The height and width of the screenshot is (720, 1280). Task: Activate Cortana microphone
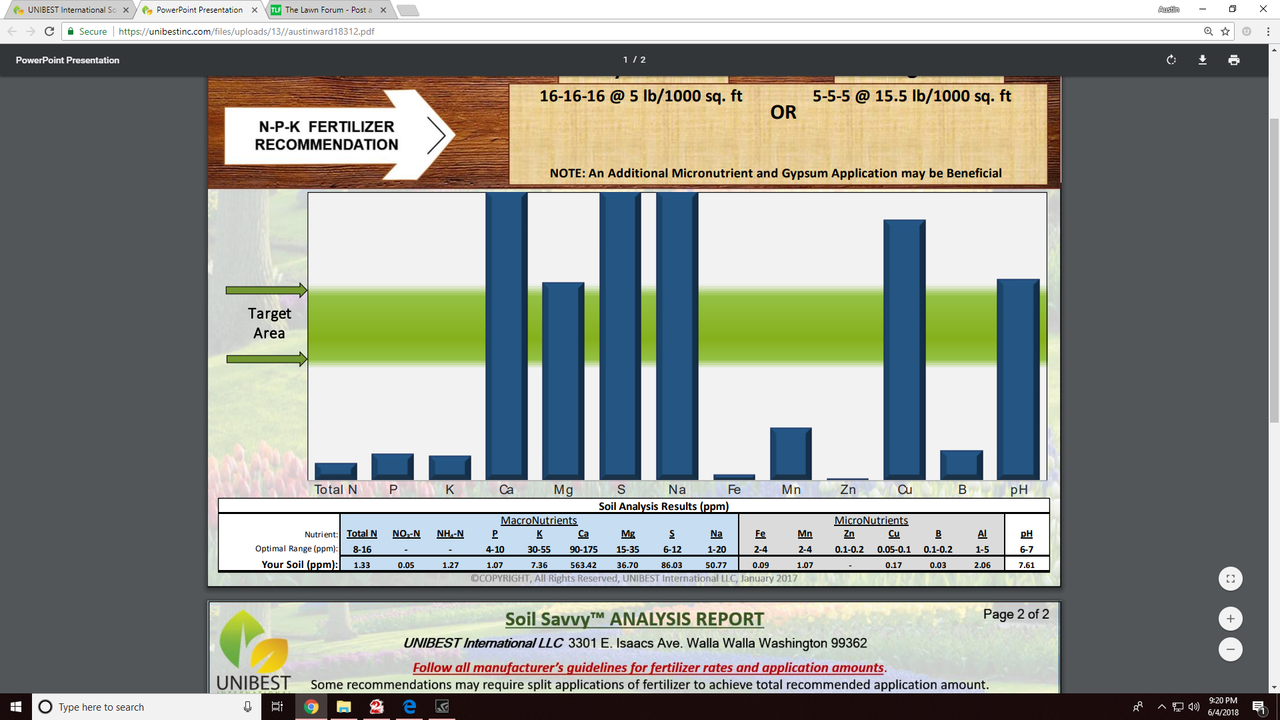pyautogui.click(x=247, y=707)
